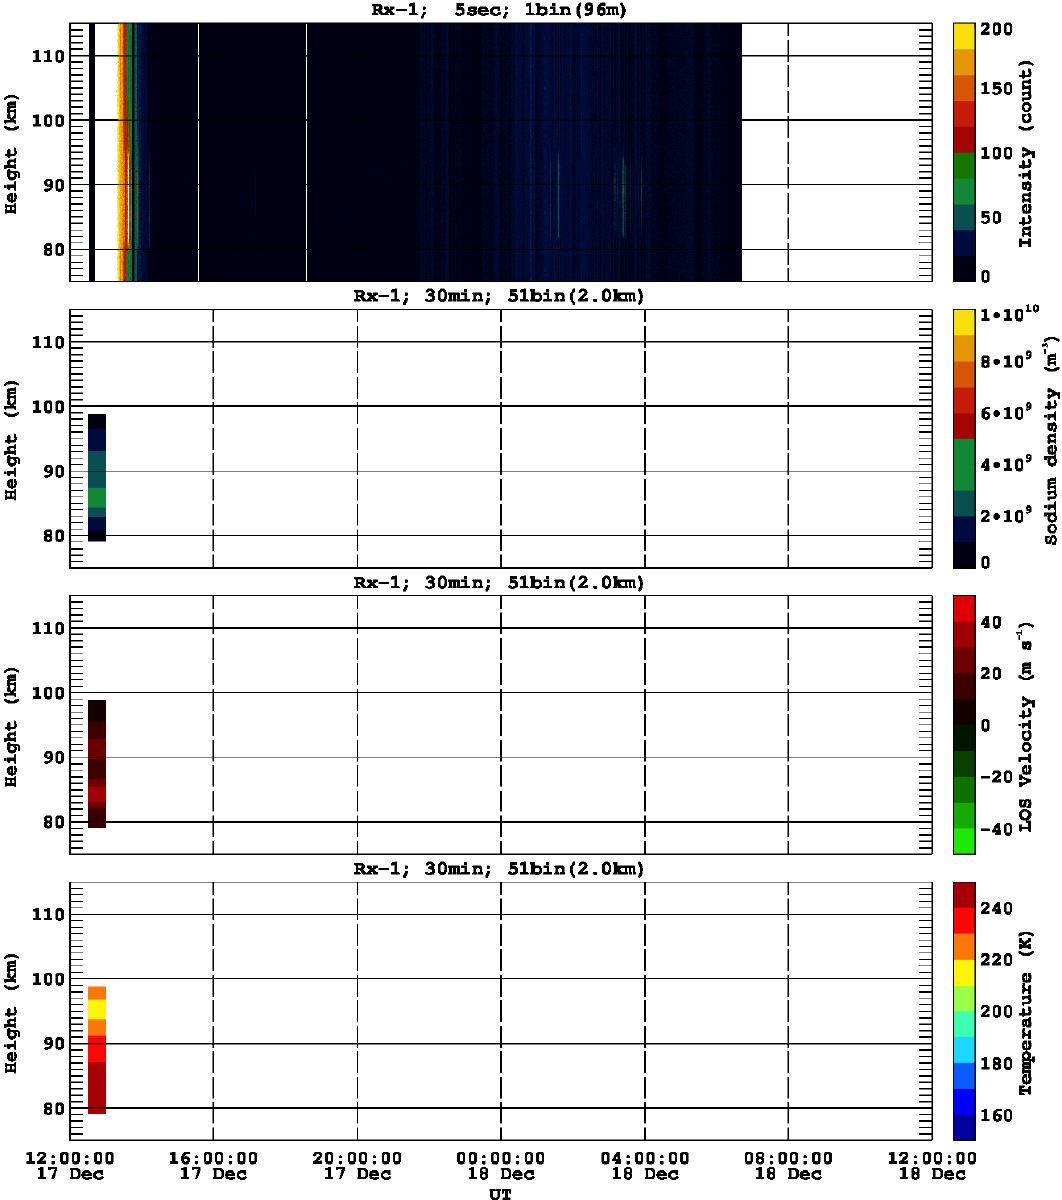This screenshot has width=1062, height=1200.
Task: Click the 08:00:00 18 Dec time label
Action: click(x=788, y=1165)
